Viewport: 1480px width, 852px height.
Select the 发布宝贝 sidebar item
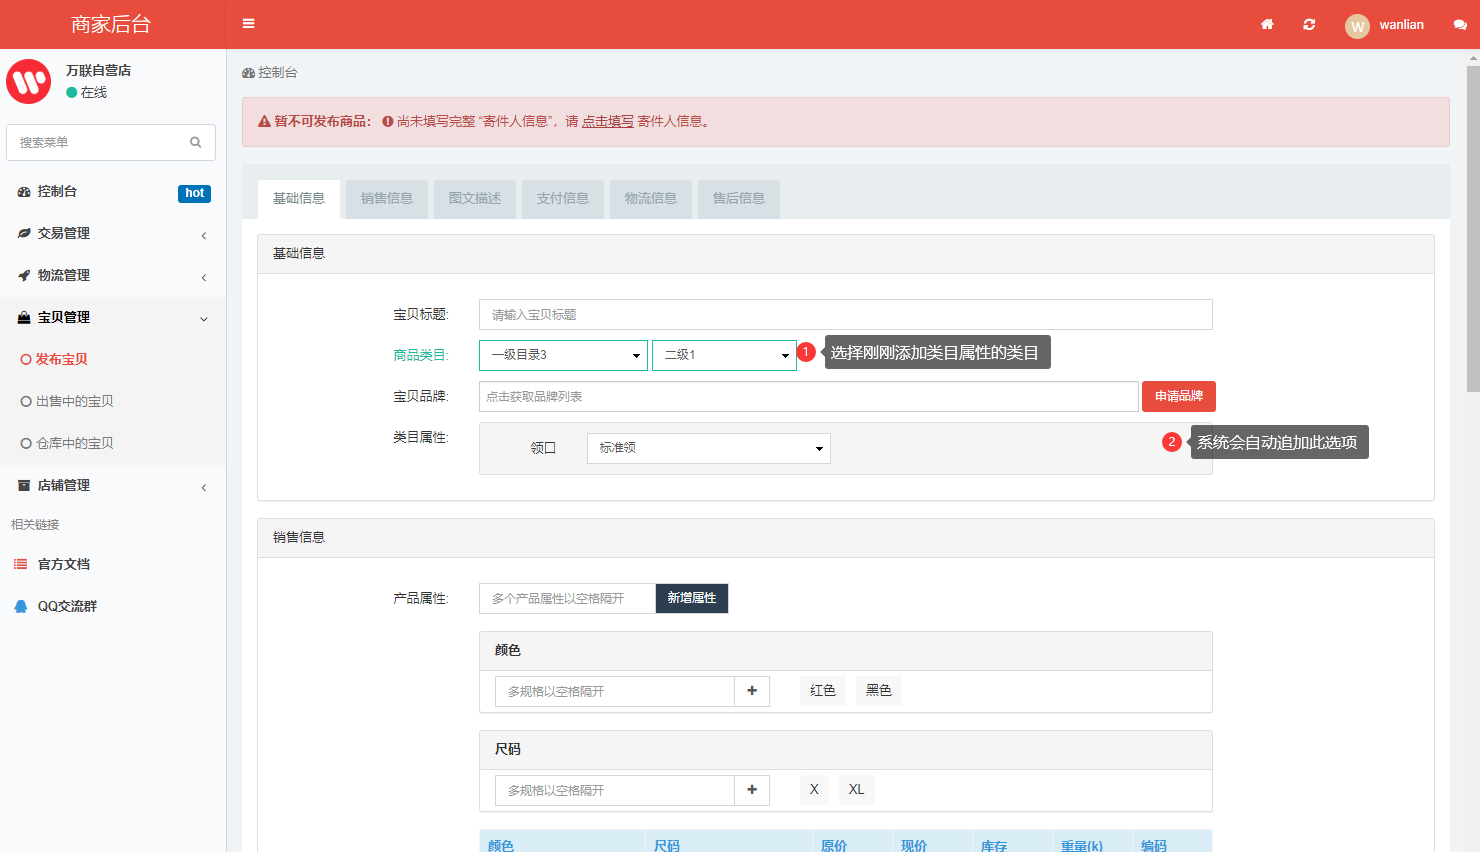pyautogui.click(x=62, y=359)
